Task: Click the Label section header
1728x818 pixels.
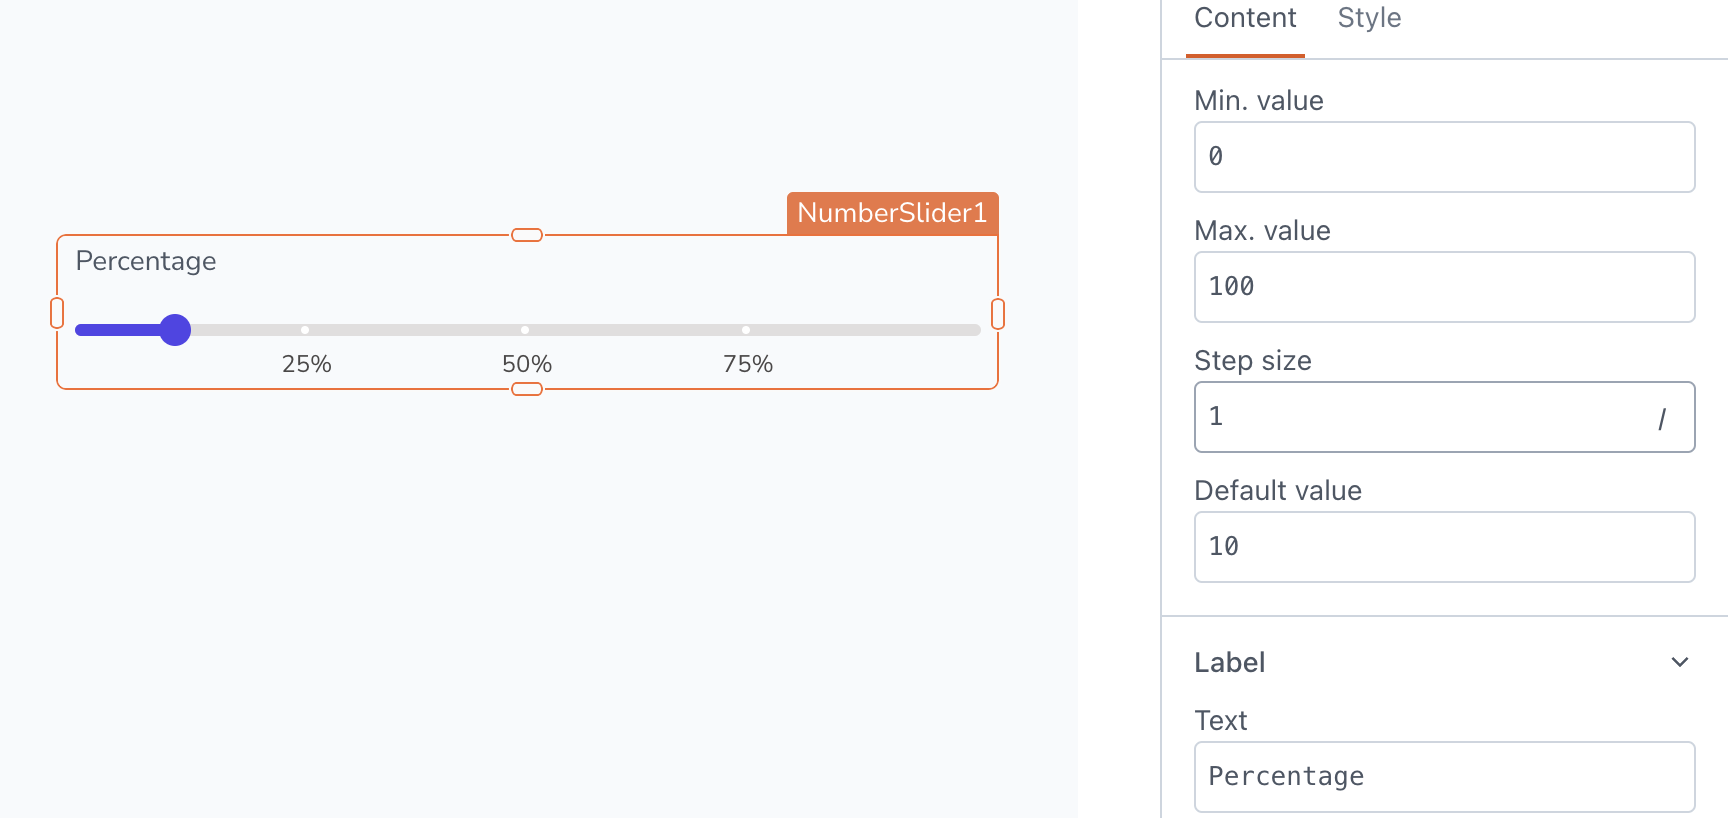Action: pos(1230,662)
